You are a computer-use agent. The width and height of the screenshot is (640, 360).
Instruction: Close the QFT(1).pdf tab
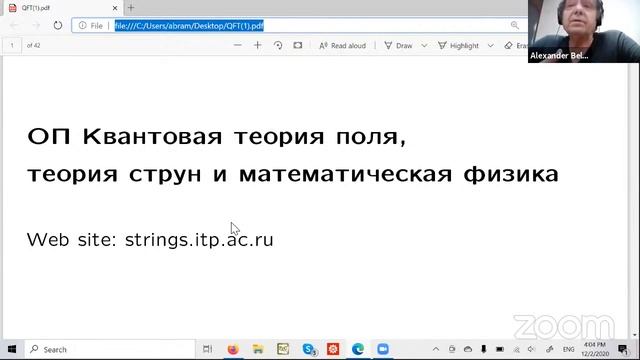[115, 8]
